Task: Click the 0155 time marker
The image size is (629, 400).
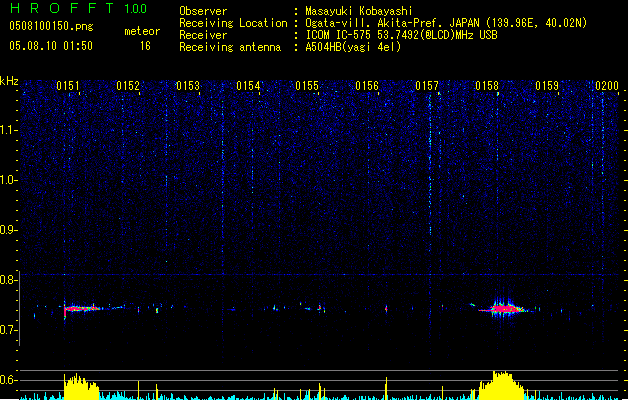Action: coord(307,85)
